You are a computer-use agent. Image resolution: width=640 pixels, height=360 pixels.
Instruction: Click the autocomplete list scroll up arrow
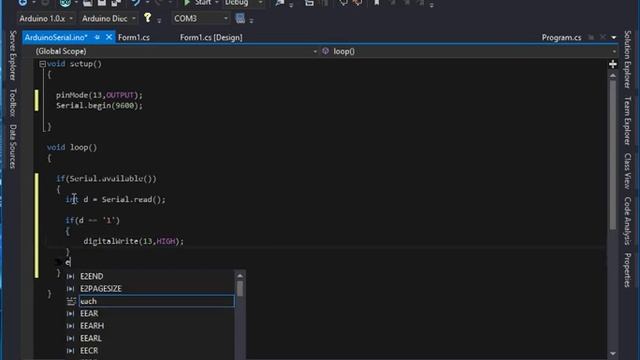click(x=240, y=276)
